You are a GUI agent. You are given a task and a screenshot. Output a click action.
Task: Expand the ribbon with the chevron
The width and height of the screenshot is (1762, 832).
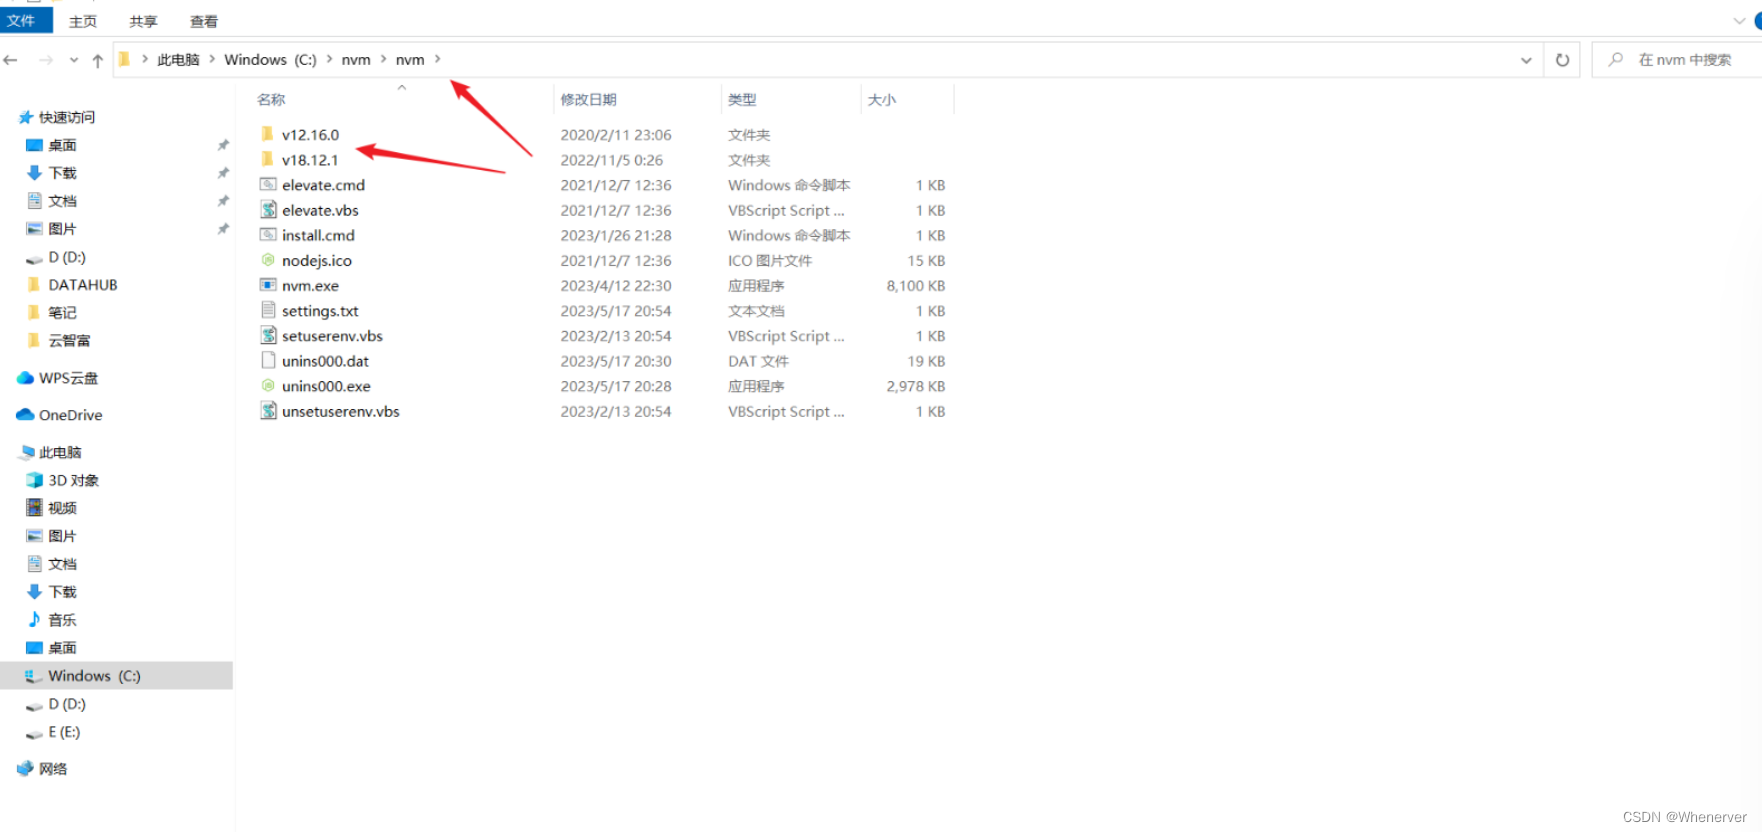(x=1740, y=21)
